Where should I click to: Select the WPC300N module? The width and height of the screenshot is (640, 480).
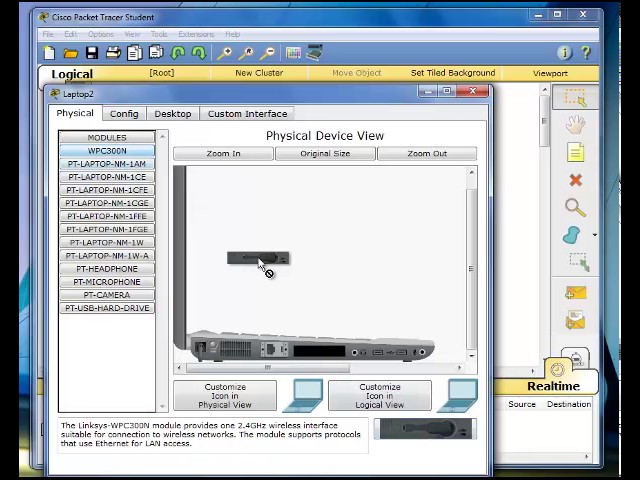(107, 151)
